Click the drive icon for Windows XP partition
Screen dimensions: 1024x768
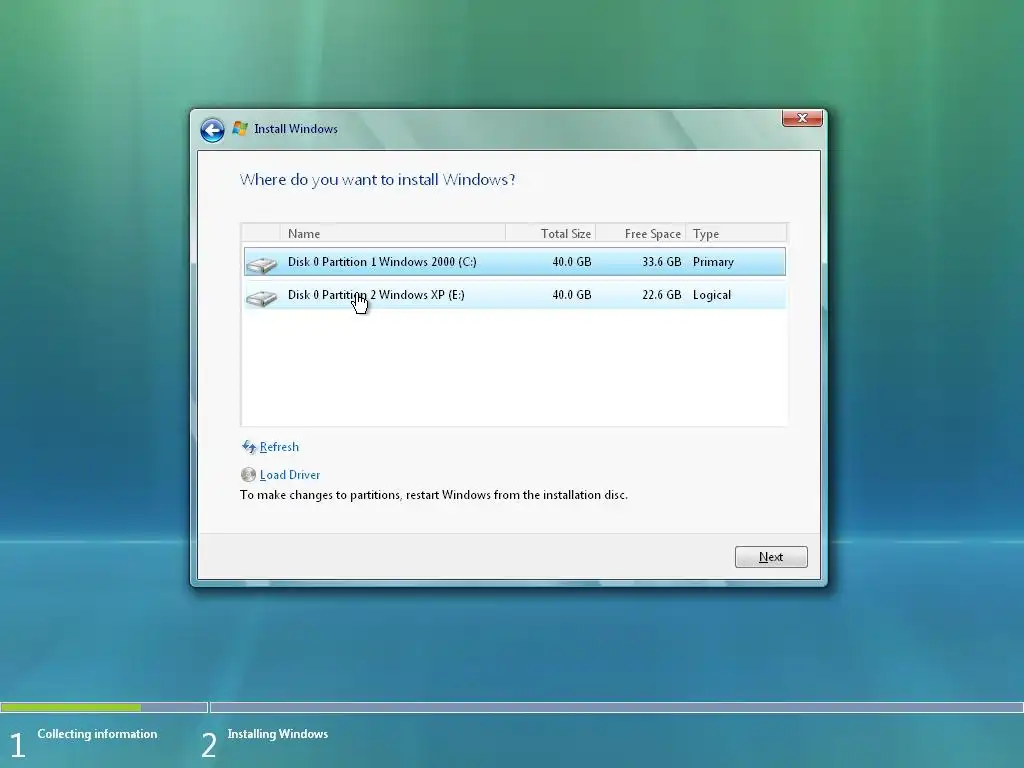[x=261, y=298]
